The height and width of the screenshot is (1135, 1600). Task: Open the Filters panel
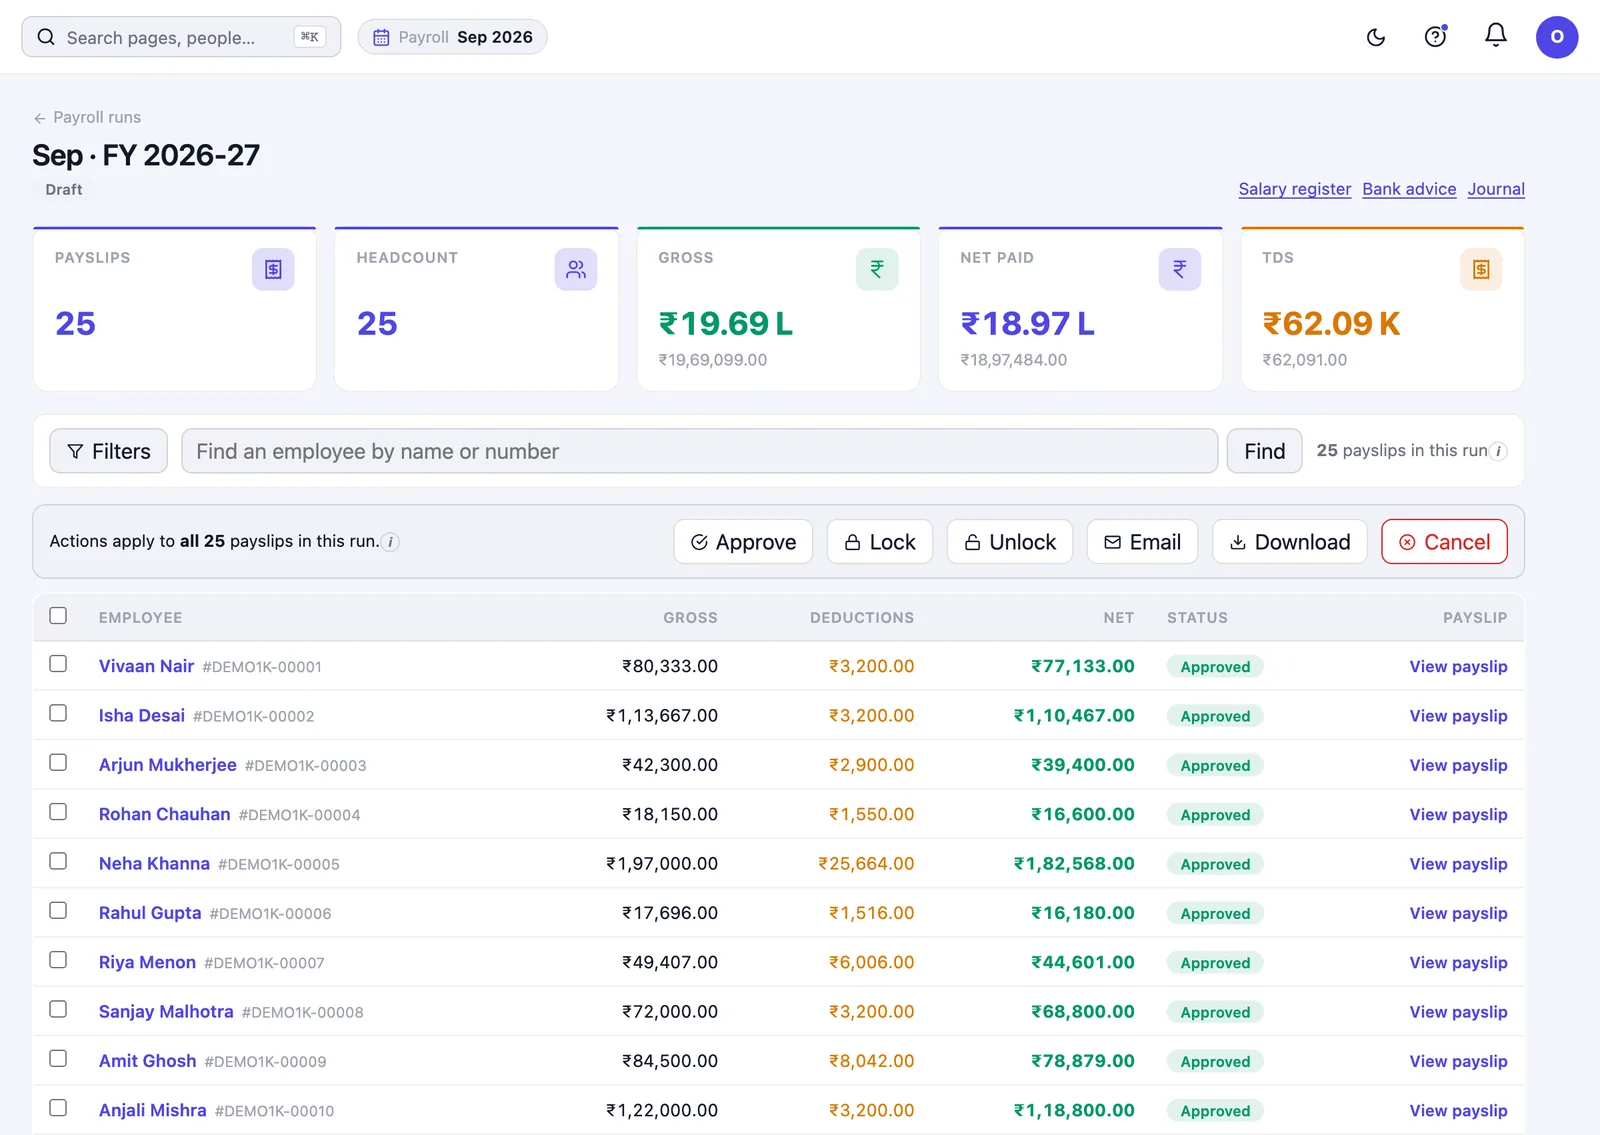pos(108,451)
